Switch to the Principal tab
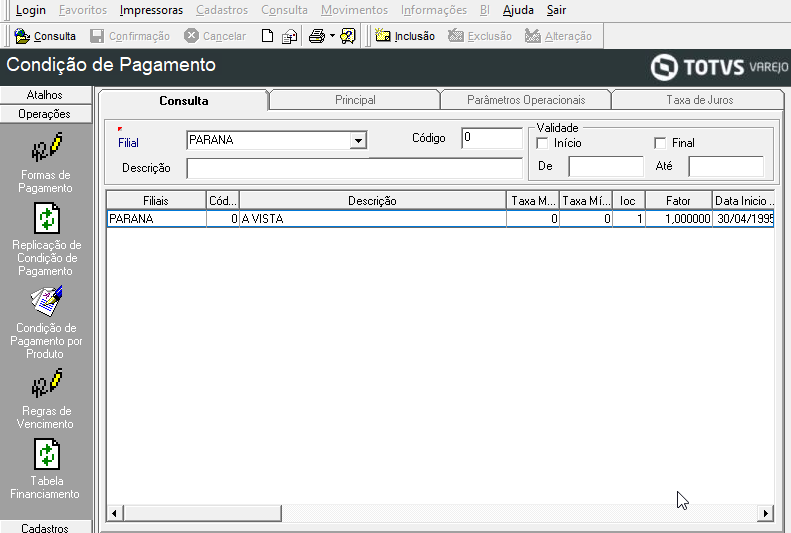This screenshot has height=533, width=791. tap(355, 100)
